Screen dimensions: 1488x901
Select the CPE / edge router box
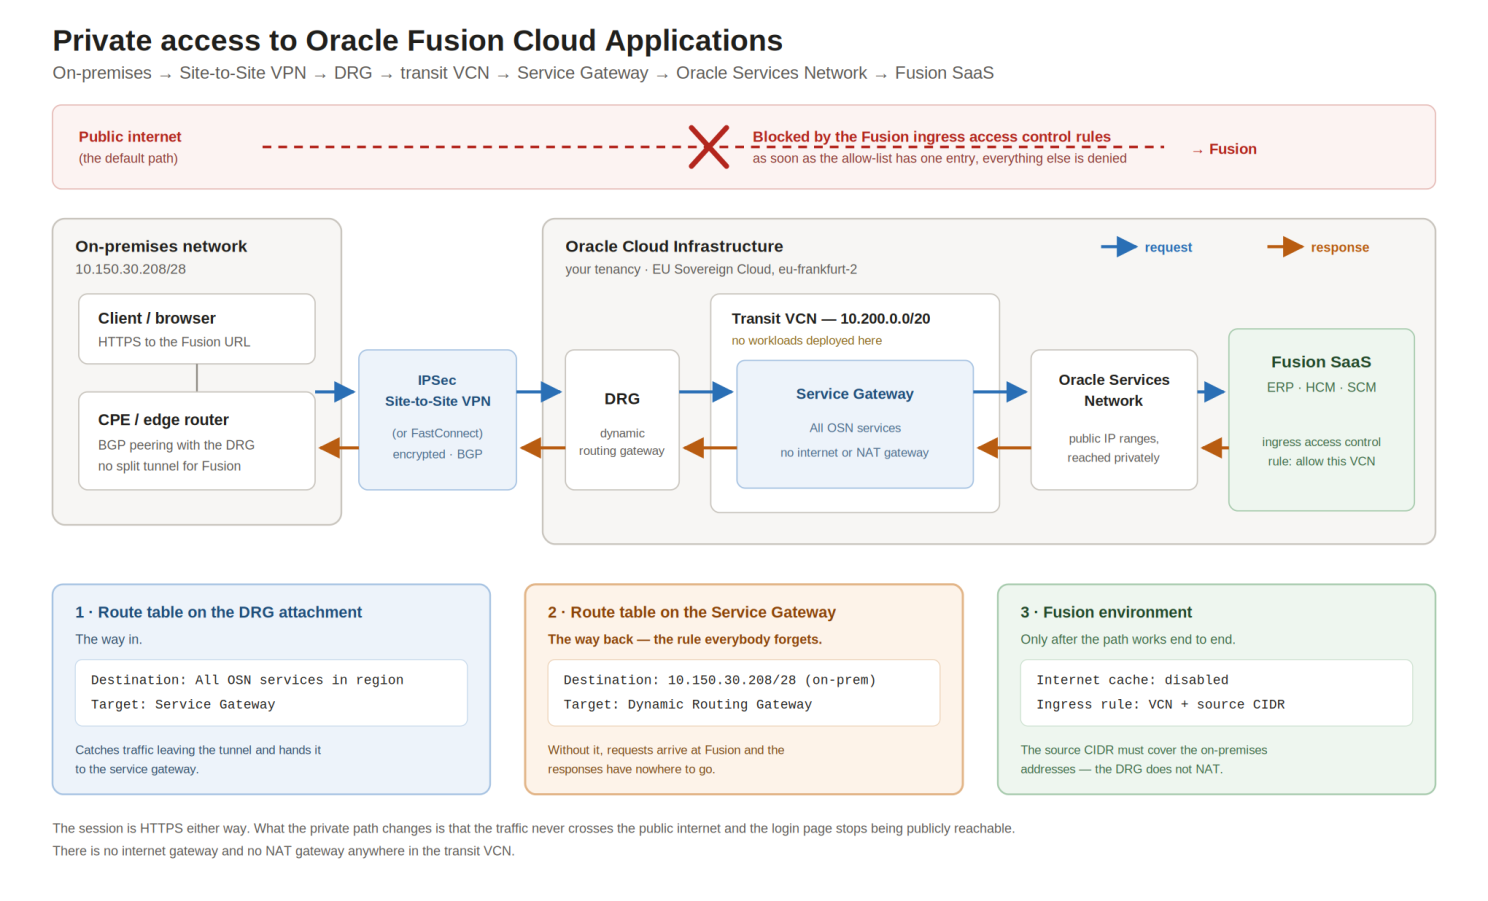click(197, 441)
